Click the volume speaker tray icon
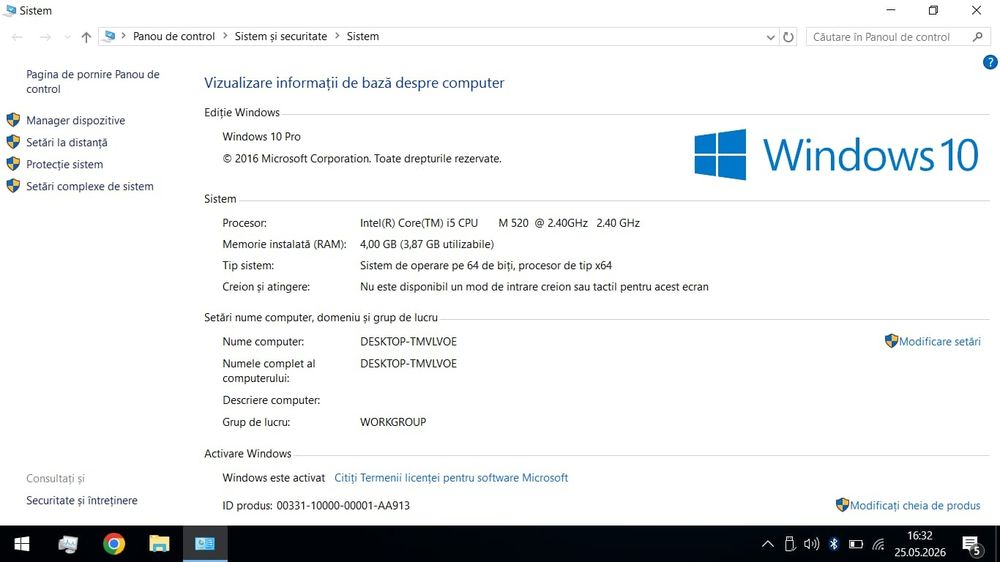1000x562 pixels. [811, 544]
